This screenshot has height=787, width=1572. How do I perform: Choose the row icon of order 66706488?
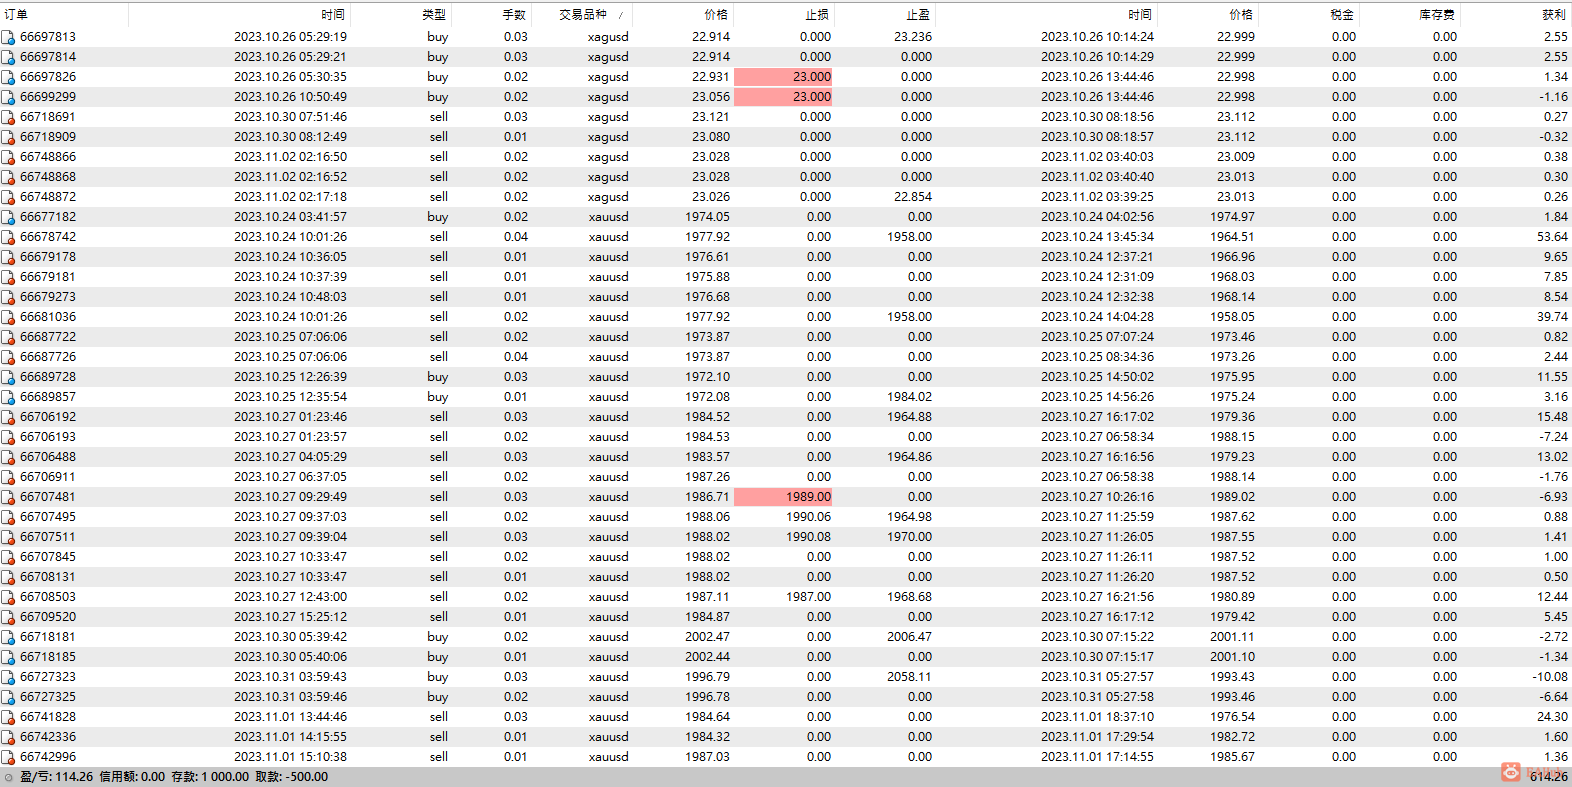point(8,457)
